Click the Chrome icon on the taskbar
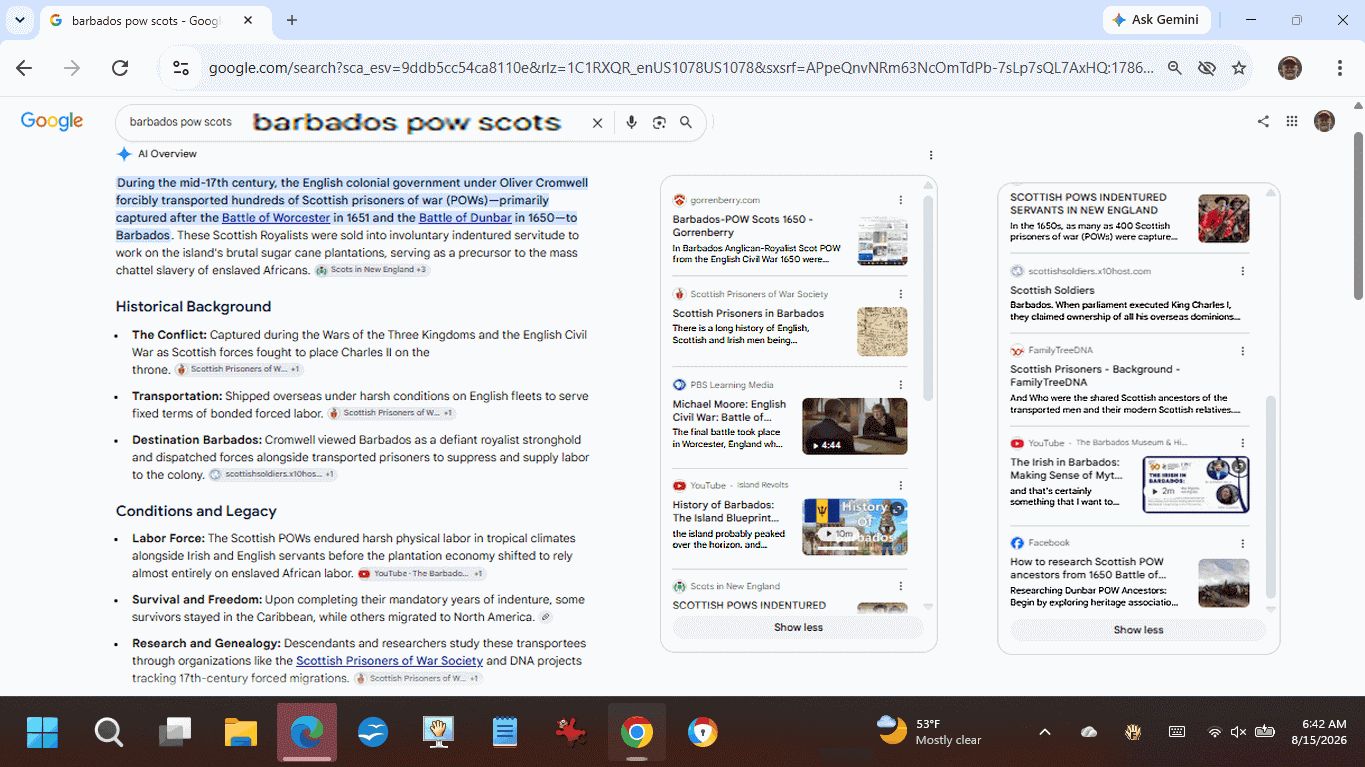 coord(637,733)
